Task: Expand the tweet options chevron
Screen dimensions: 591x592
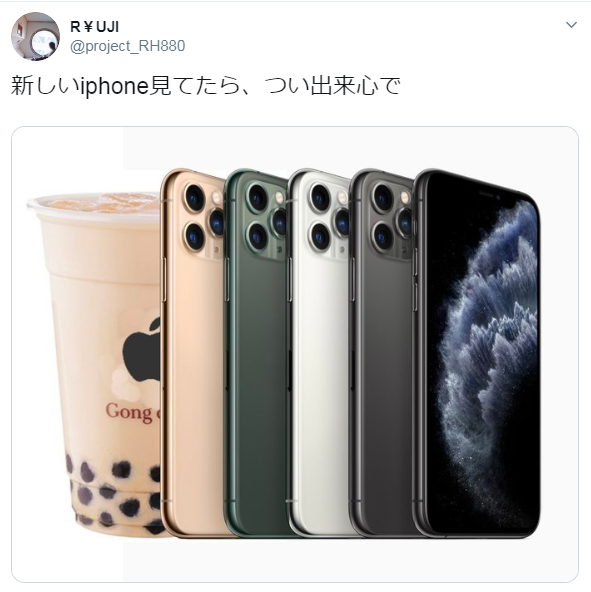Action: 571,25
